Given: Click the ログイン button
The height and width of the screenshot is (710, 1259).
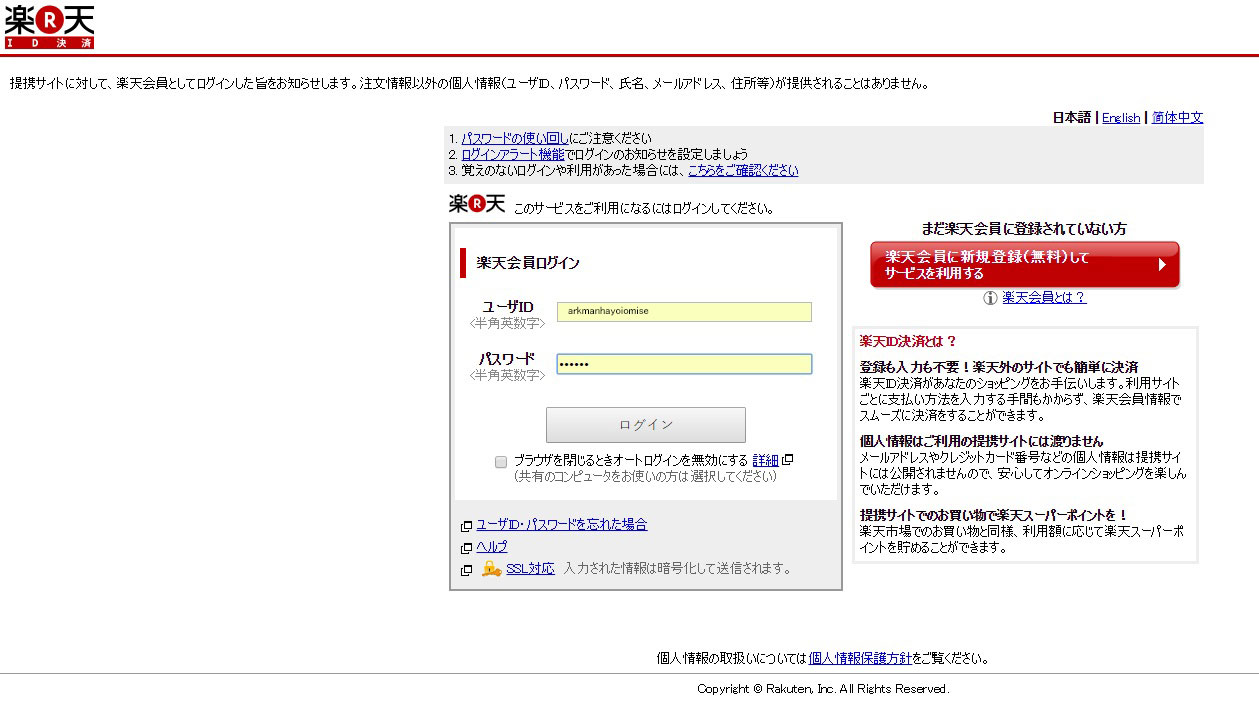Looking at the screenshot, I should 646,425.
